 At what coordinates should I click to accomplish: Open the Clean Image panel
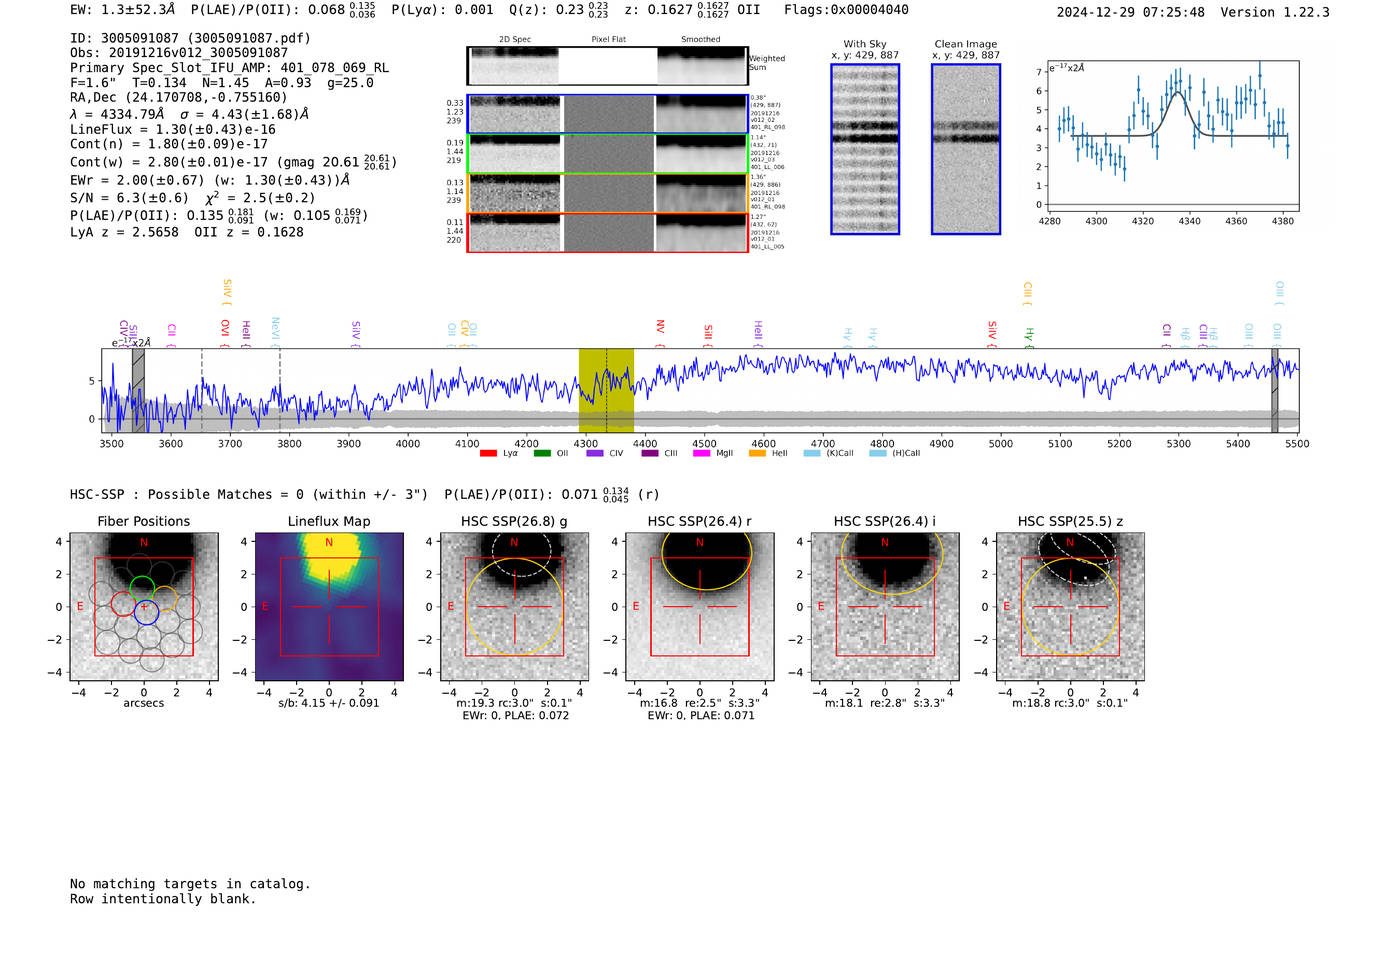pyautogui.click(x=966, y=149)
